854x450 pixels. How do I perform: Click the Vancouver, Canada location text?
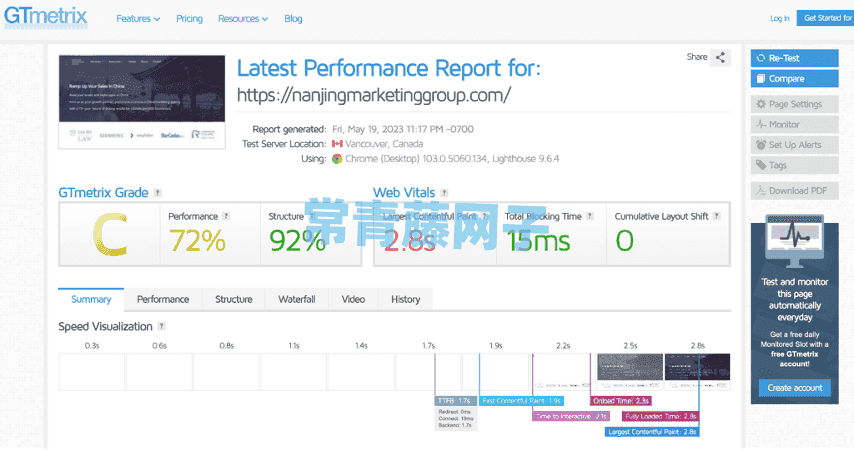[x=384, y=144]
